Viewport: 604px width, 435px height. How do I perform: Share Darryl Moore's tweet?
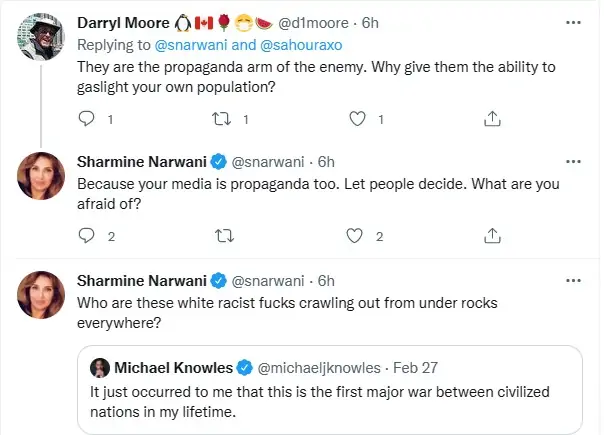click(492, 118)
